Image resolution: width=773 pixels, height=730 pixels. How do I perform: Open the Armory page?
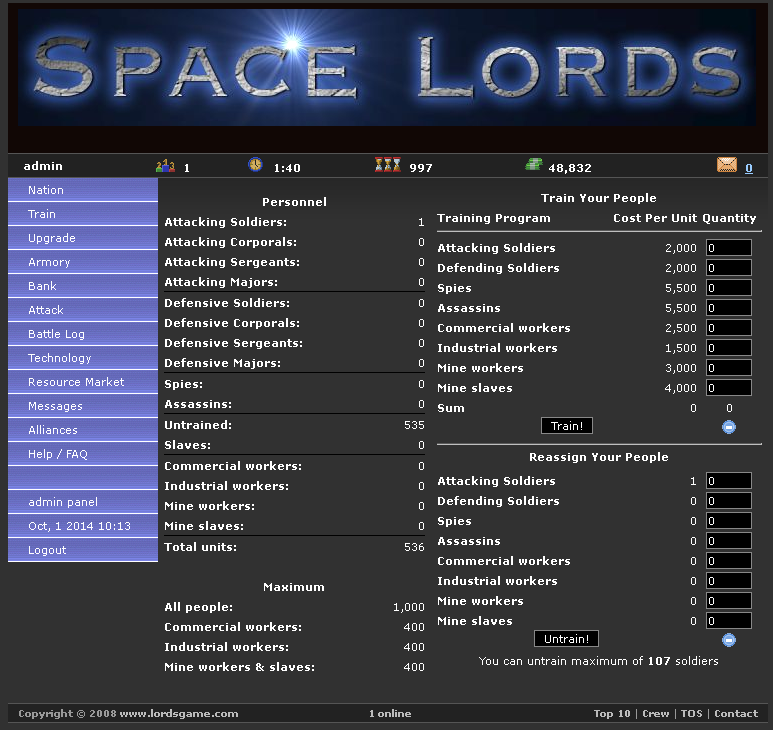click(83, 262)
